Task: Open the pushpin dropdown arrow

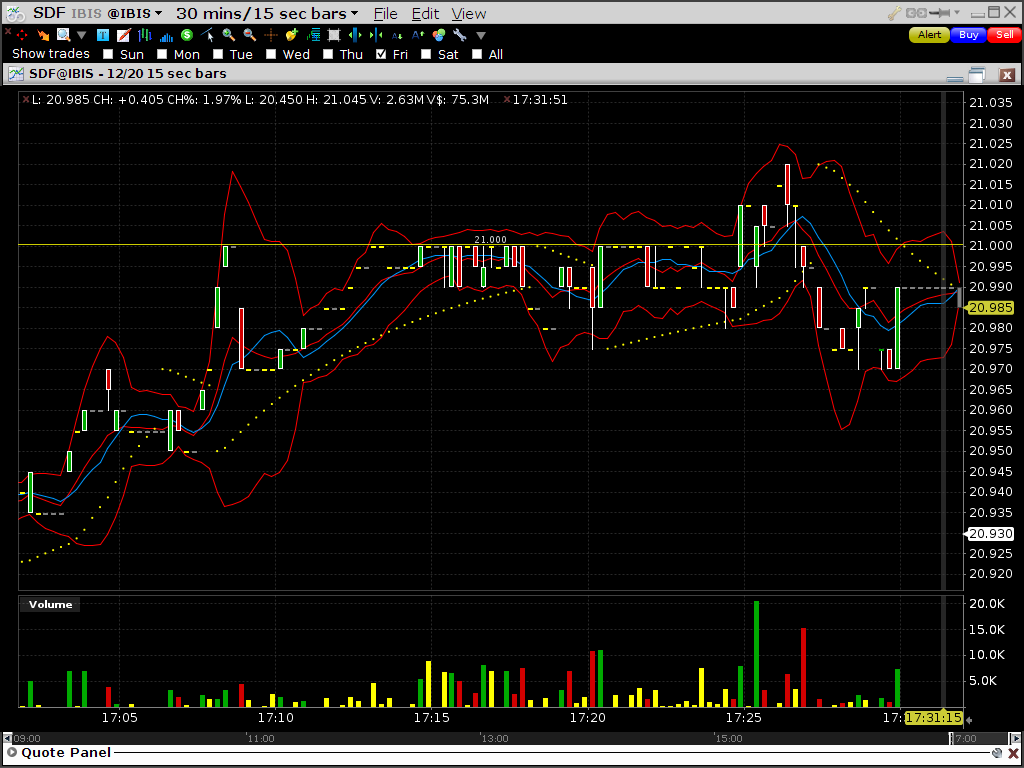Action: [x=957, y=12]
